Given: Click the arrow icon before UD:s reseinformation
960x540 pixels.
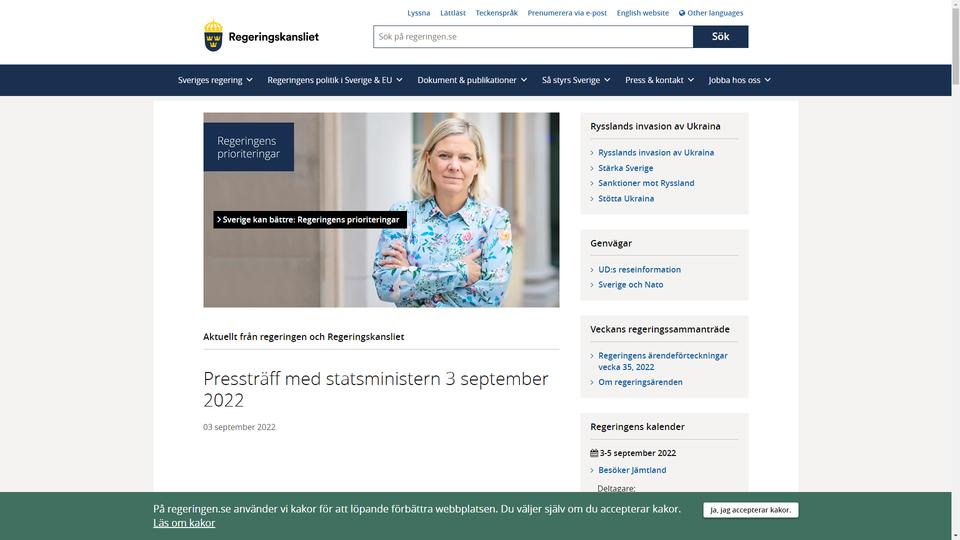Looking at the screenshot, I should pyautogui.click(x=592, y=270).
